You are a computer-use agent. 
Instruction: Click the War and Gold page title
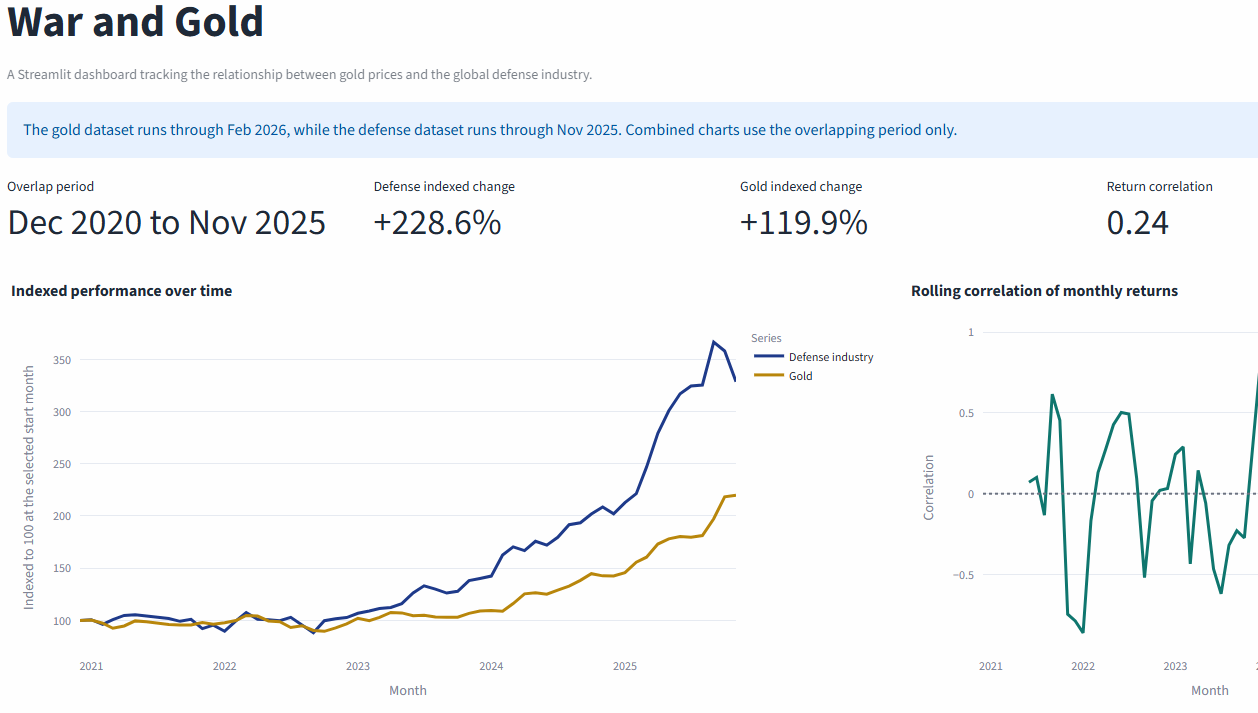coord(136,22)
